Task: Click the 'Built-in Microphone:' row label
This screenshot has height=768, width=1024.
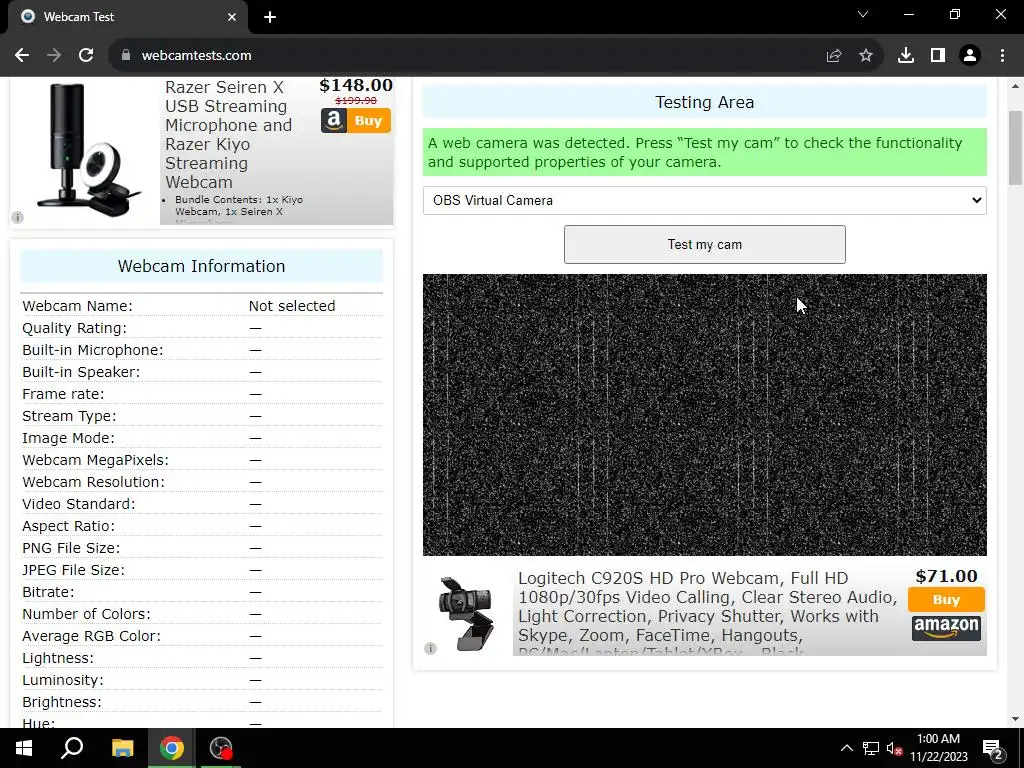Action: (x=93, y=351)
